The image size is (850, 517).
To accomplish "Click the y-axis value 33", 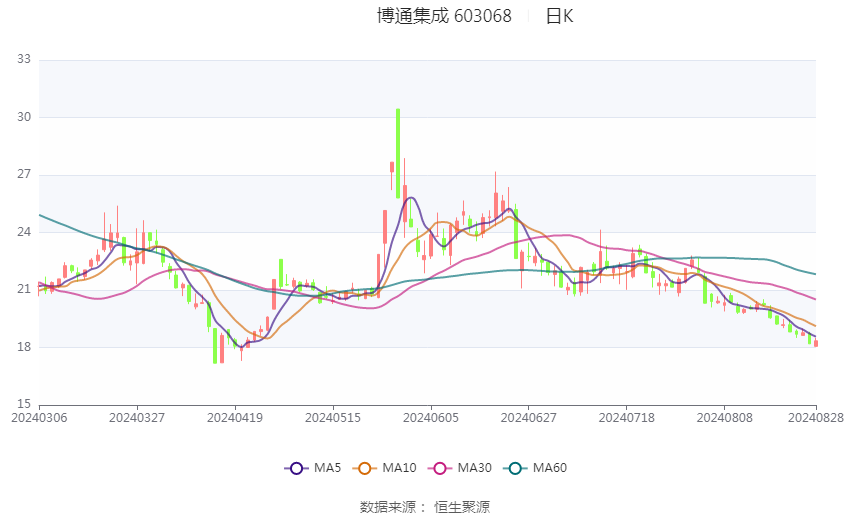I will point(24,59).
